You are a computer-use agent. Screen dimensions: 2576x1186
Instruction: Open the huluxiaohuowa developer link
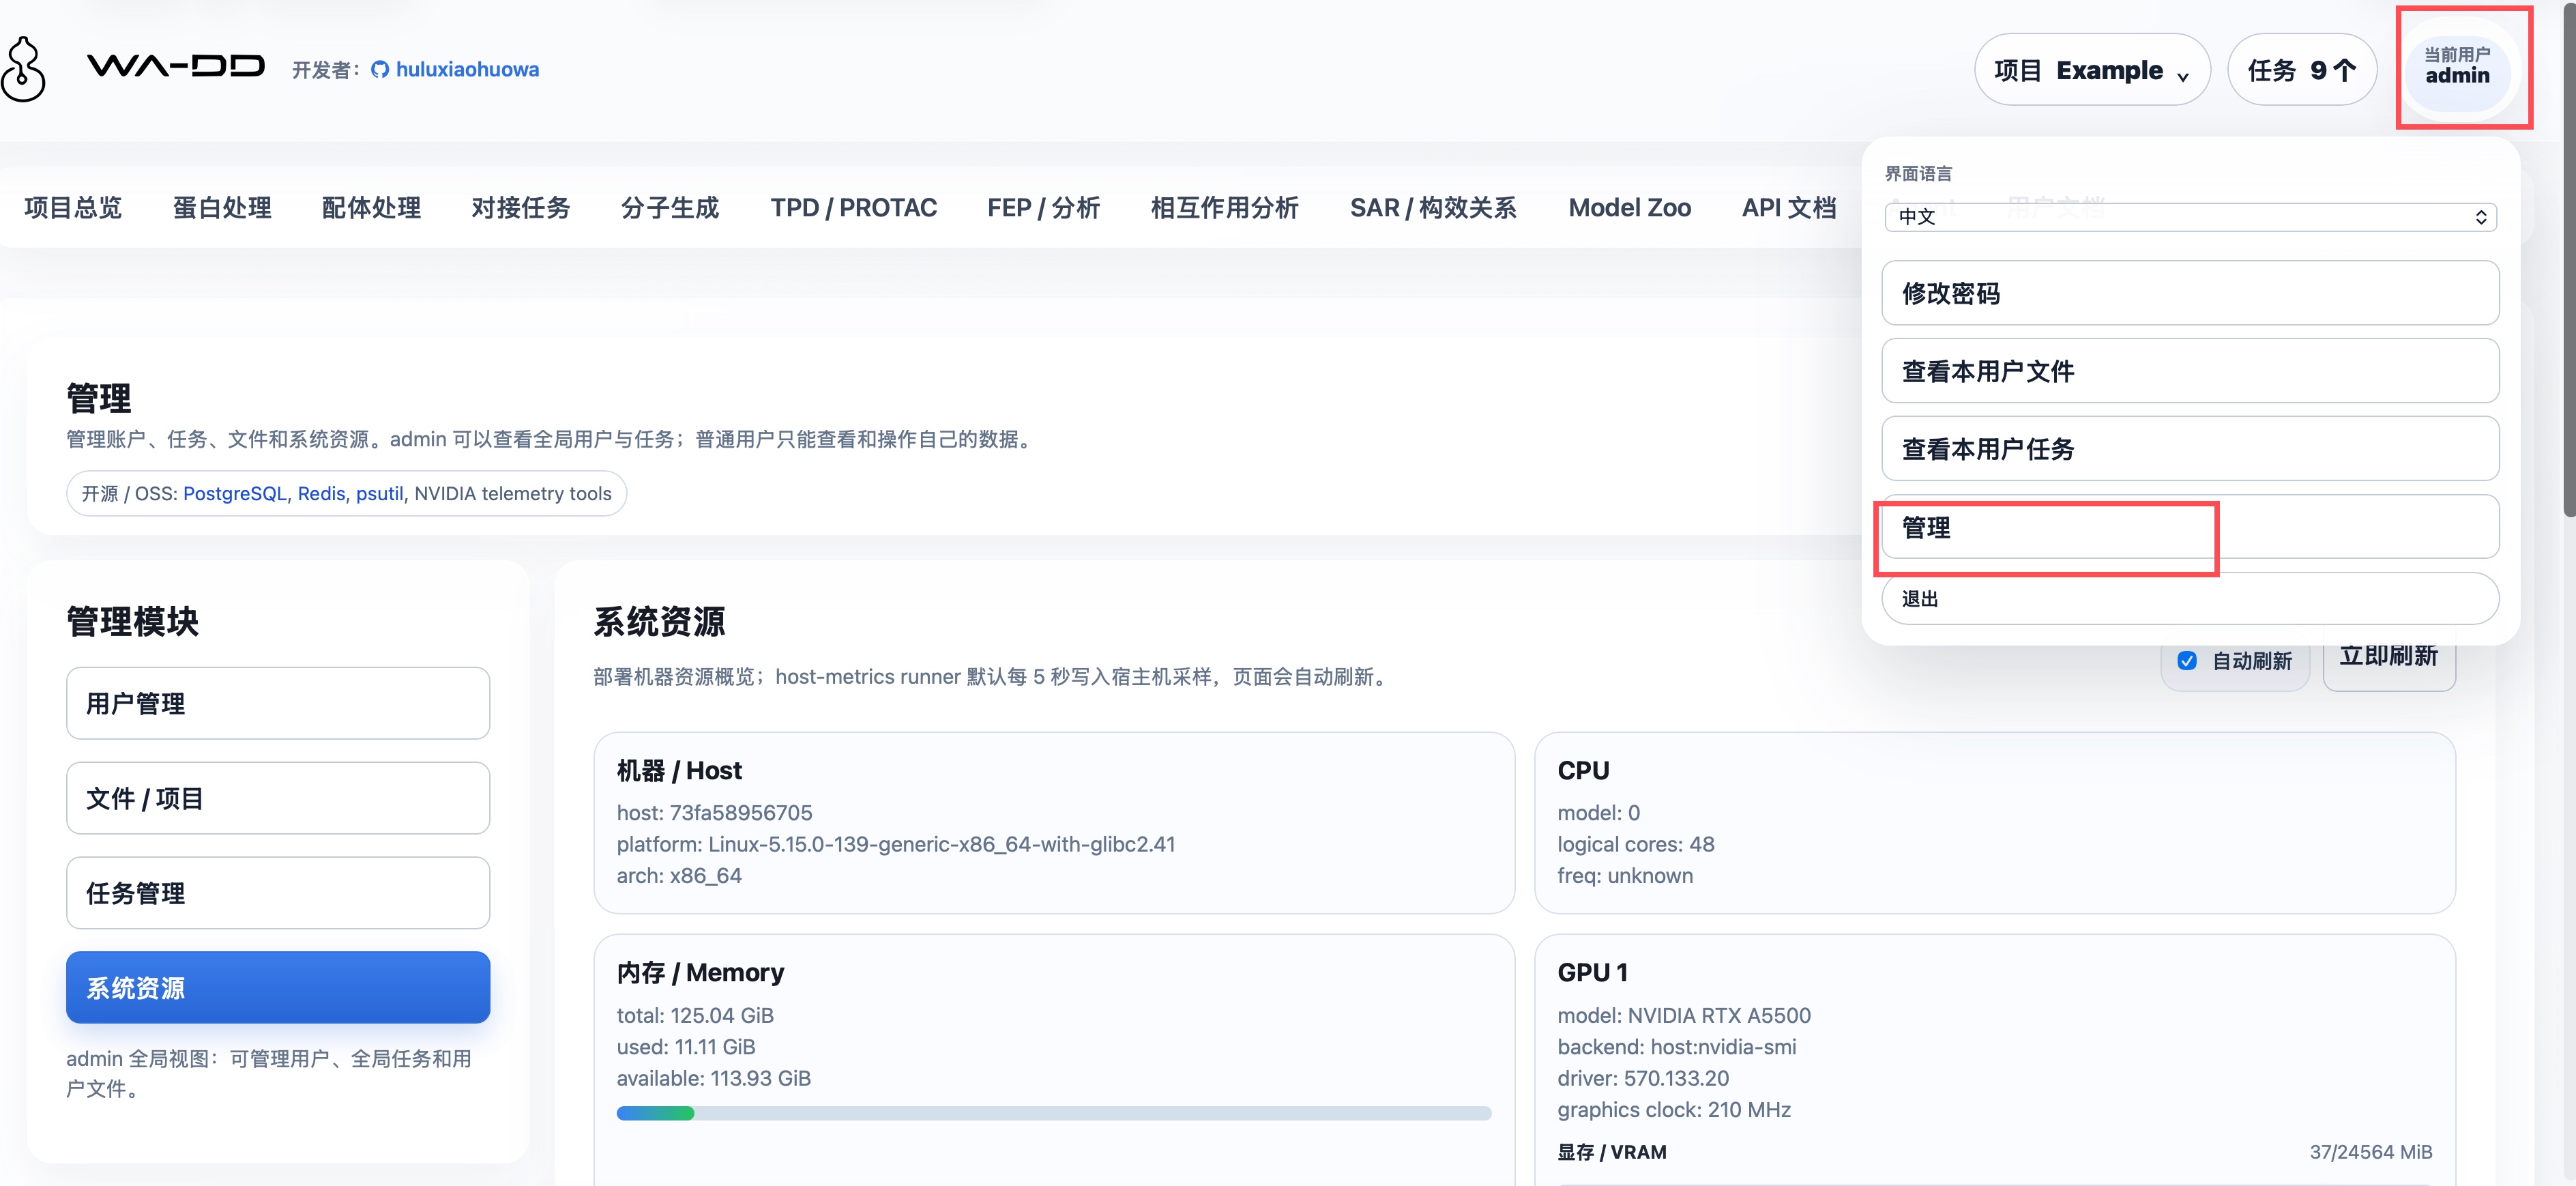467,70
